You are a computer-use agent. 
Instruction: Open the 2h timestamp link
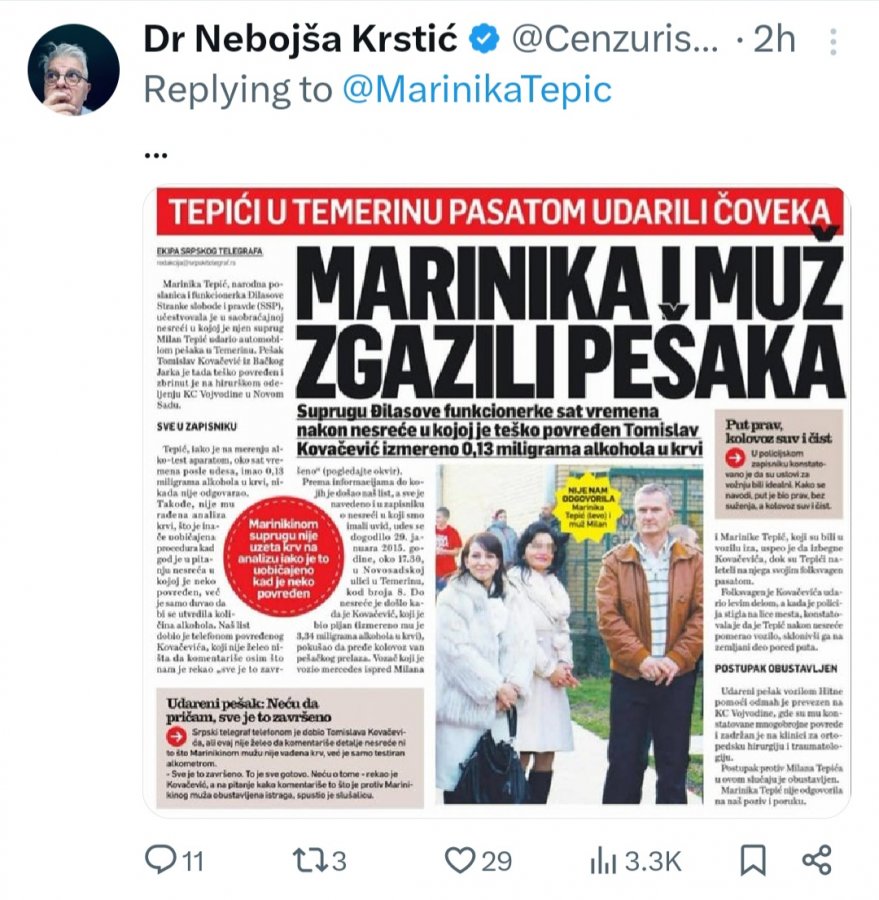pos(774,40)
